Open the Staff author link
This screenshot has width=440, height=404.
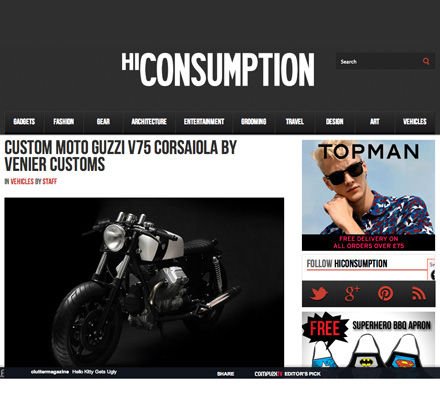pos(50,181)
